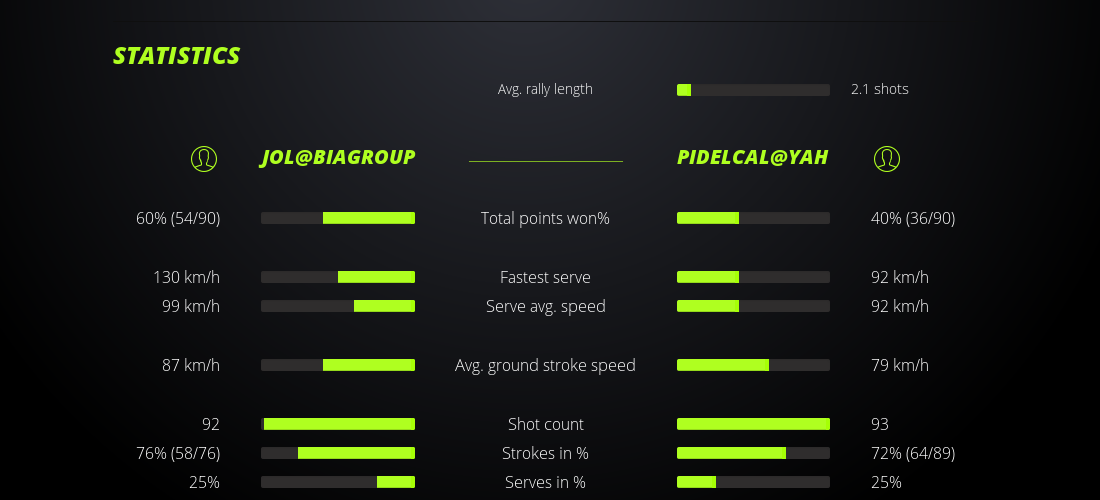This screenshot has width=1100, height=500.
Task: Click the Shot count label
Action: coord(545,424)
